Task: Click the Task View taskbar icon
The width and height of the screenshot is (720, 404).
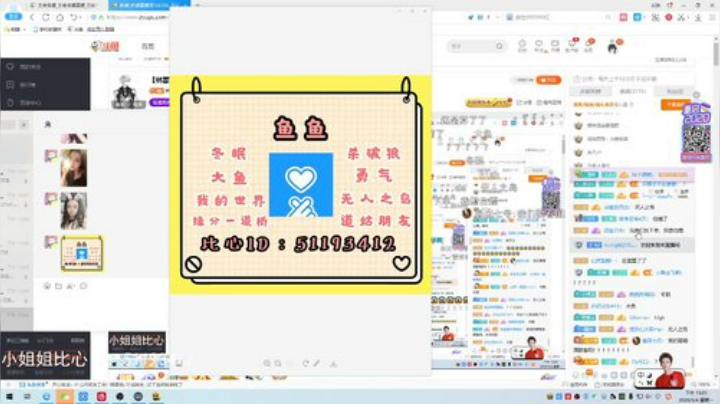Action: [x=27, y=396]
